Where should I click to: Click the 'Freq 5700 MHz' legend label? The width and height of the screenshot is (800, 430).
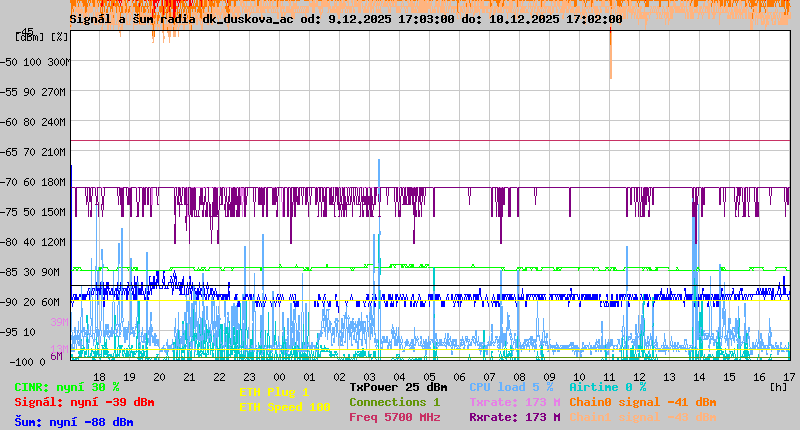[394, 417]
